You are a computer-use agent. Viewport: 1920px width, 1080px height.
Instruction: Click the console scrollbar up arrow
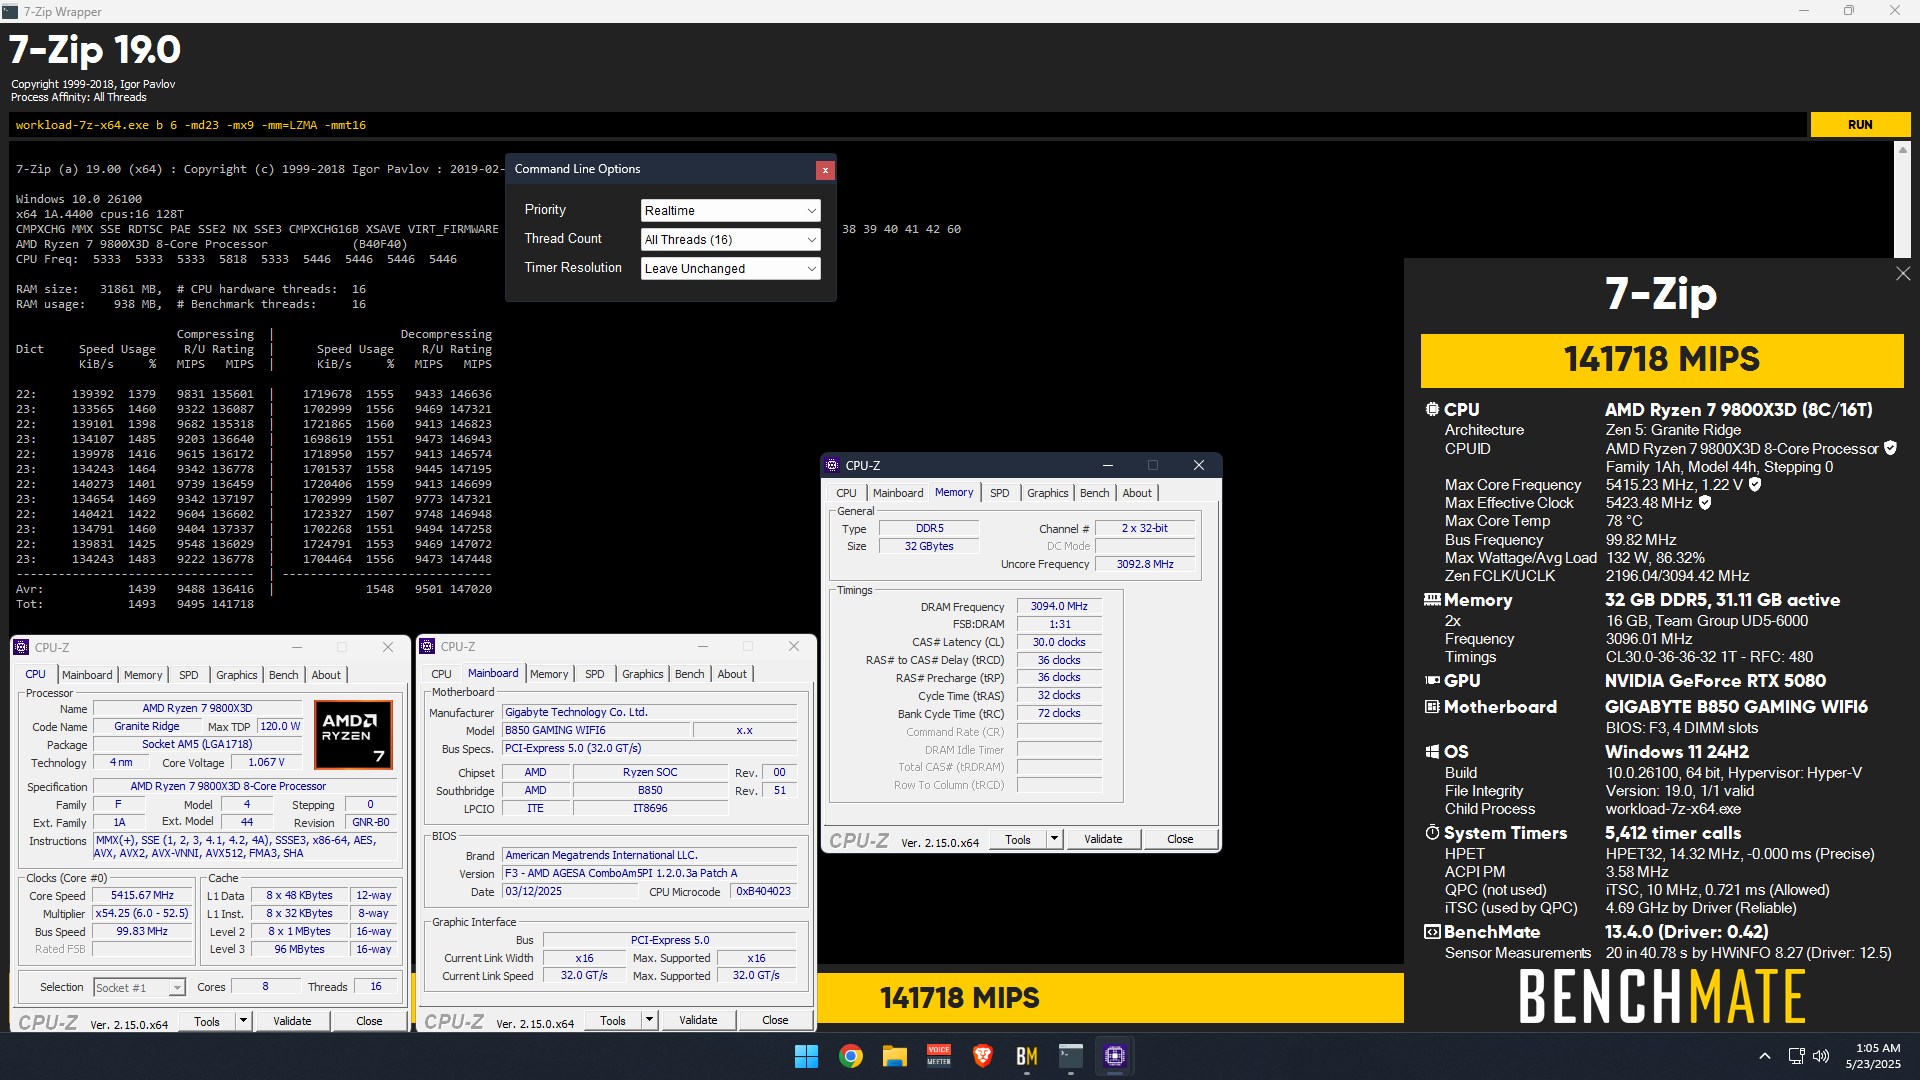[1902, 149]
